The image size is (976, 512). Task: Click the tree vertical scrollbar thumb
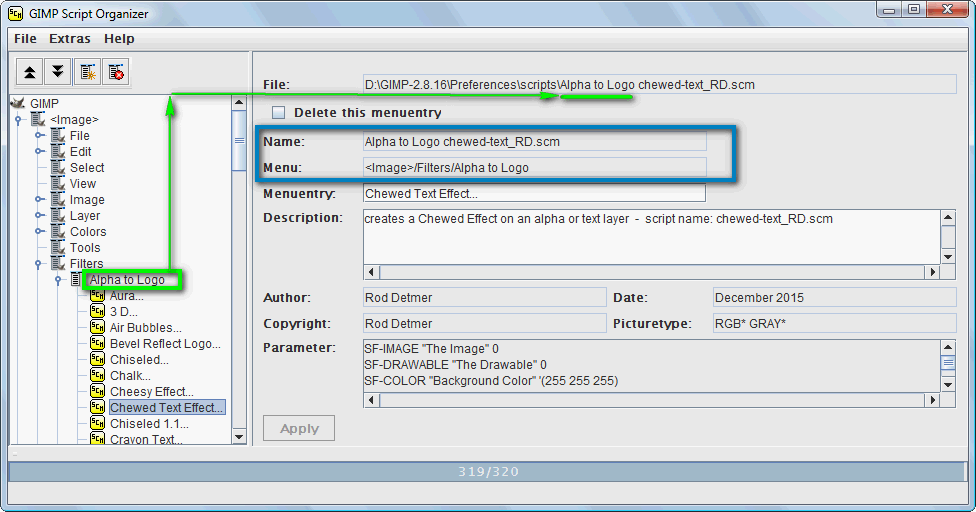pyautogui.click(x=239, y=140)
